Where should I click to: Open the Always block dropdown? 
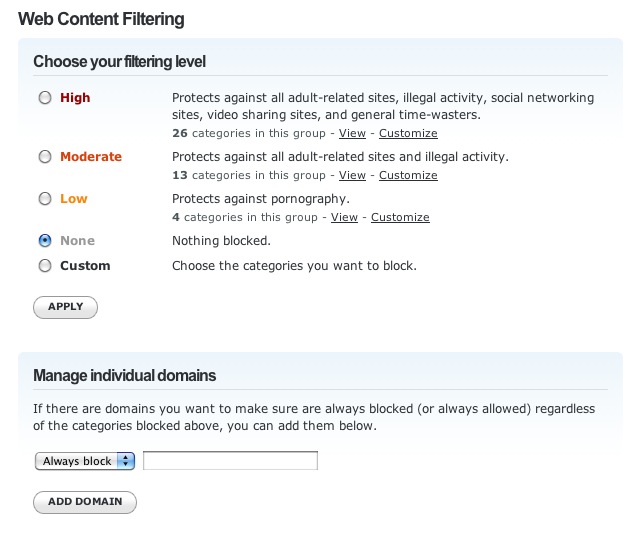click(x=85, y=461)
